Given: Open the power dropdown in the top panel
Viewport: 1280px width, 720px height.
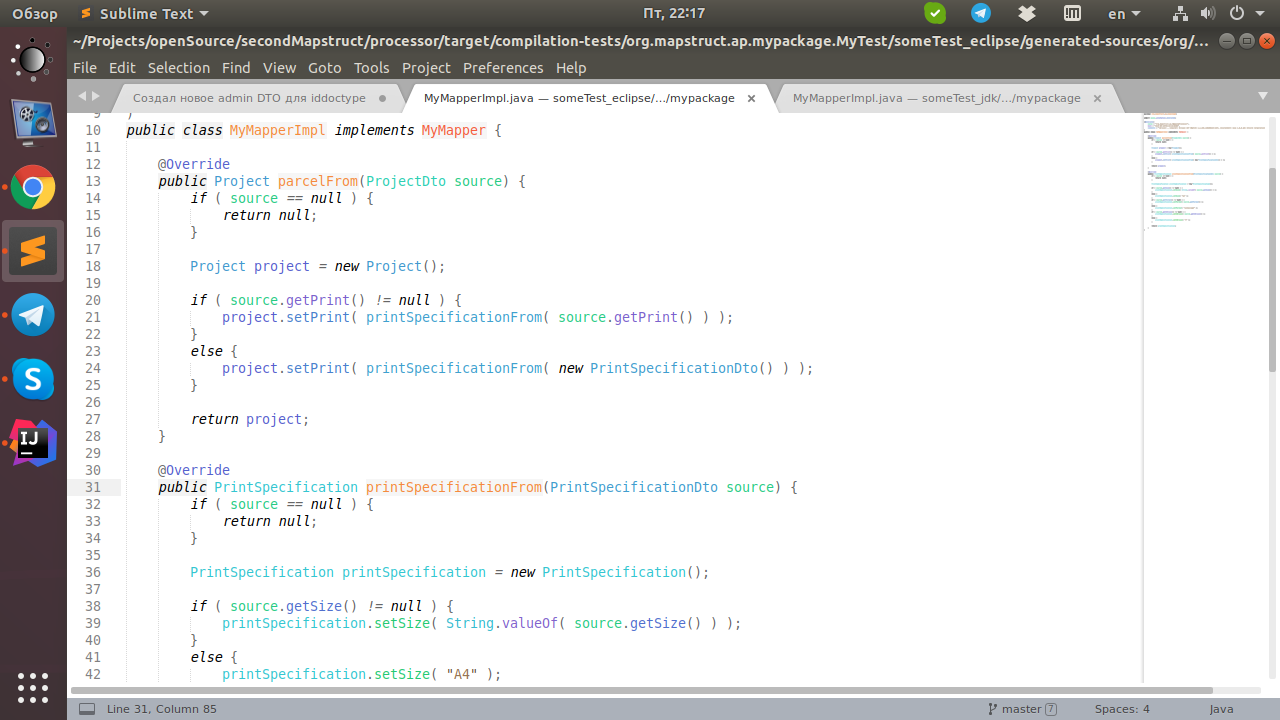Looking at the screenshot, I should tap(1240, 14).
